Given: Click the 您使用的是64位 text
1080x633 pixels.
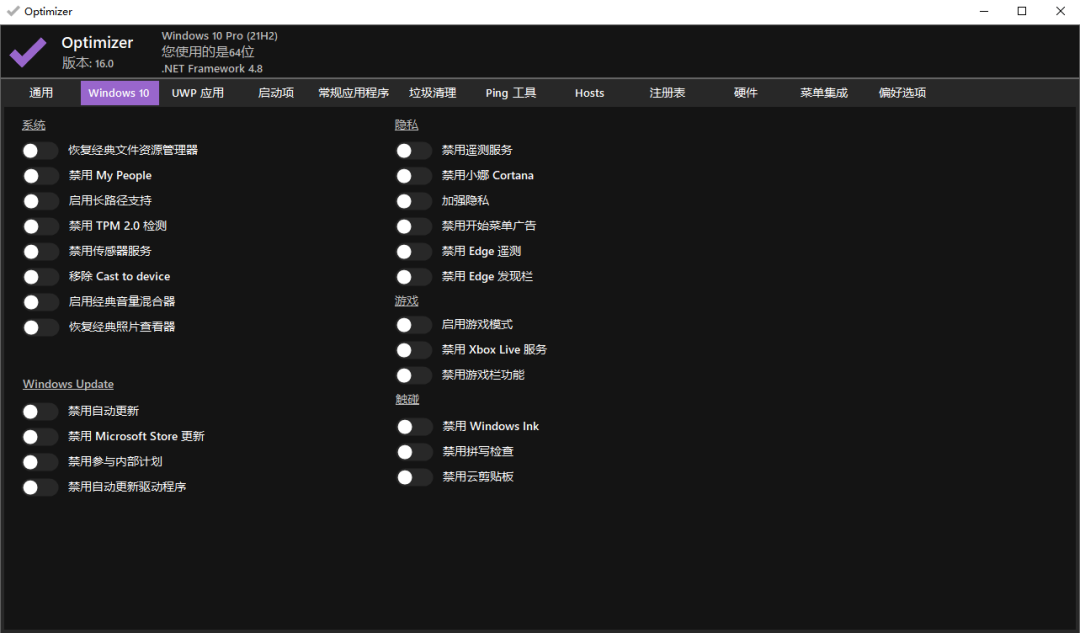Looking at the screenshot, I should click(x=208, y=52).
